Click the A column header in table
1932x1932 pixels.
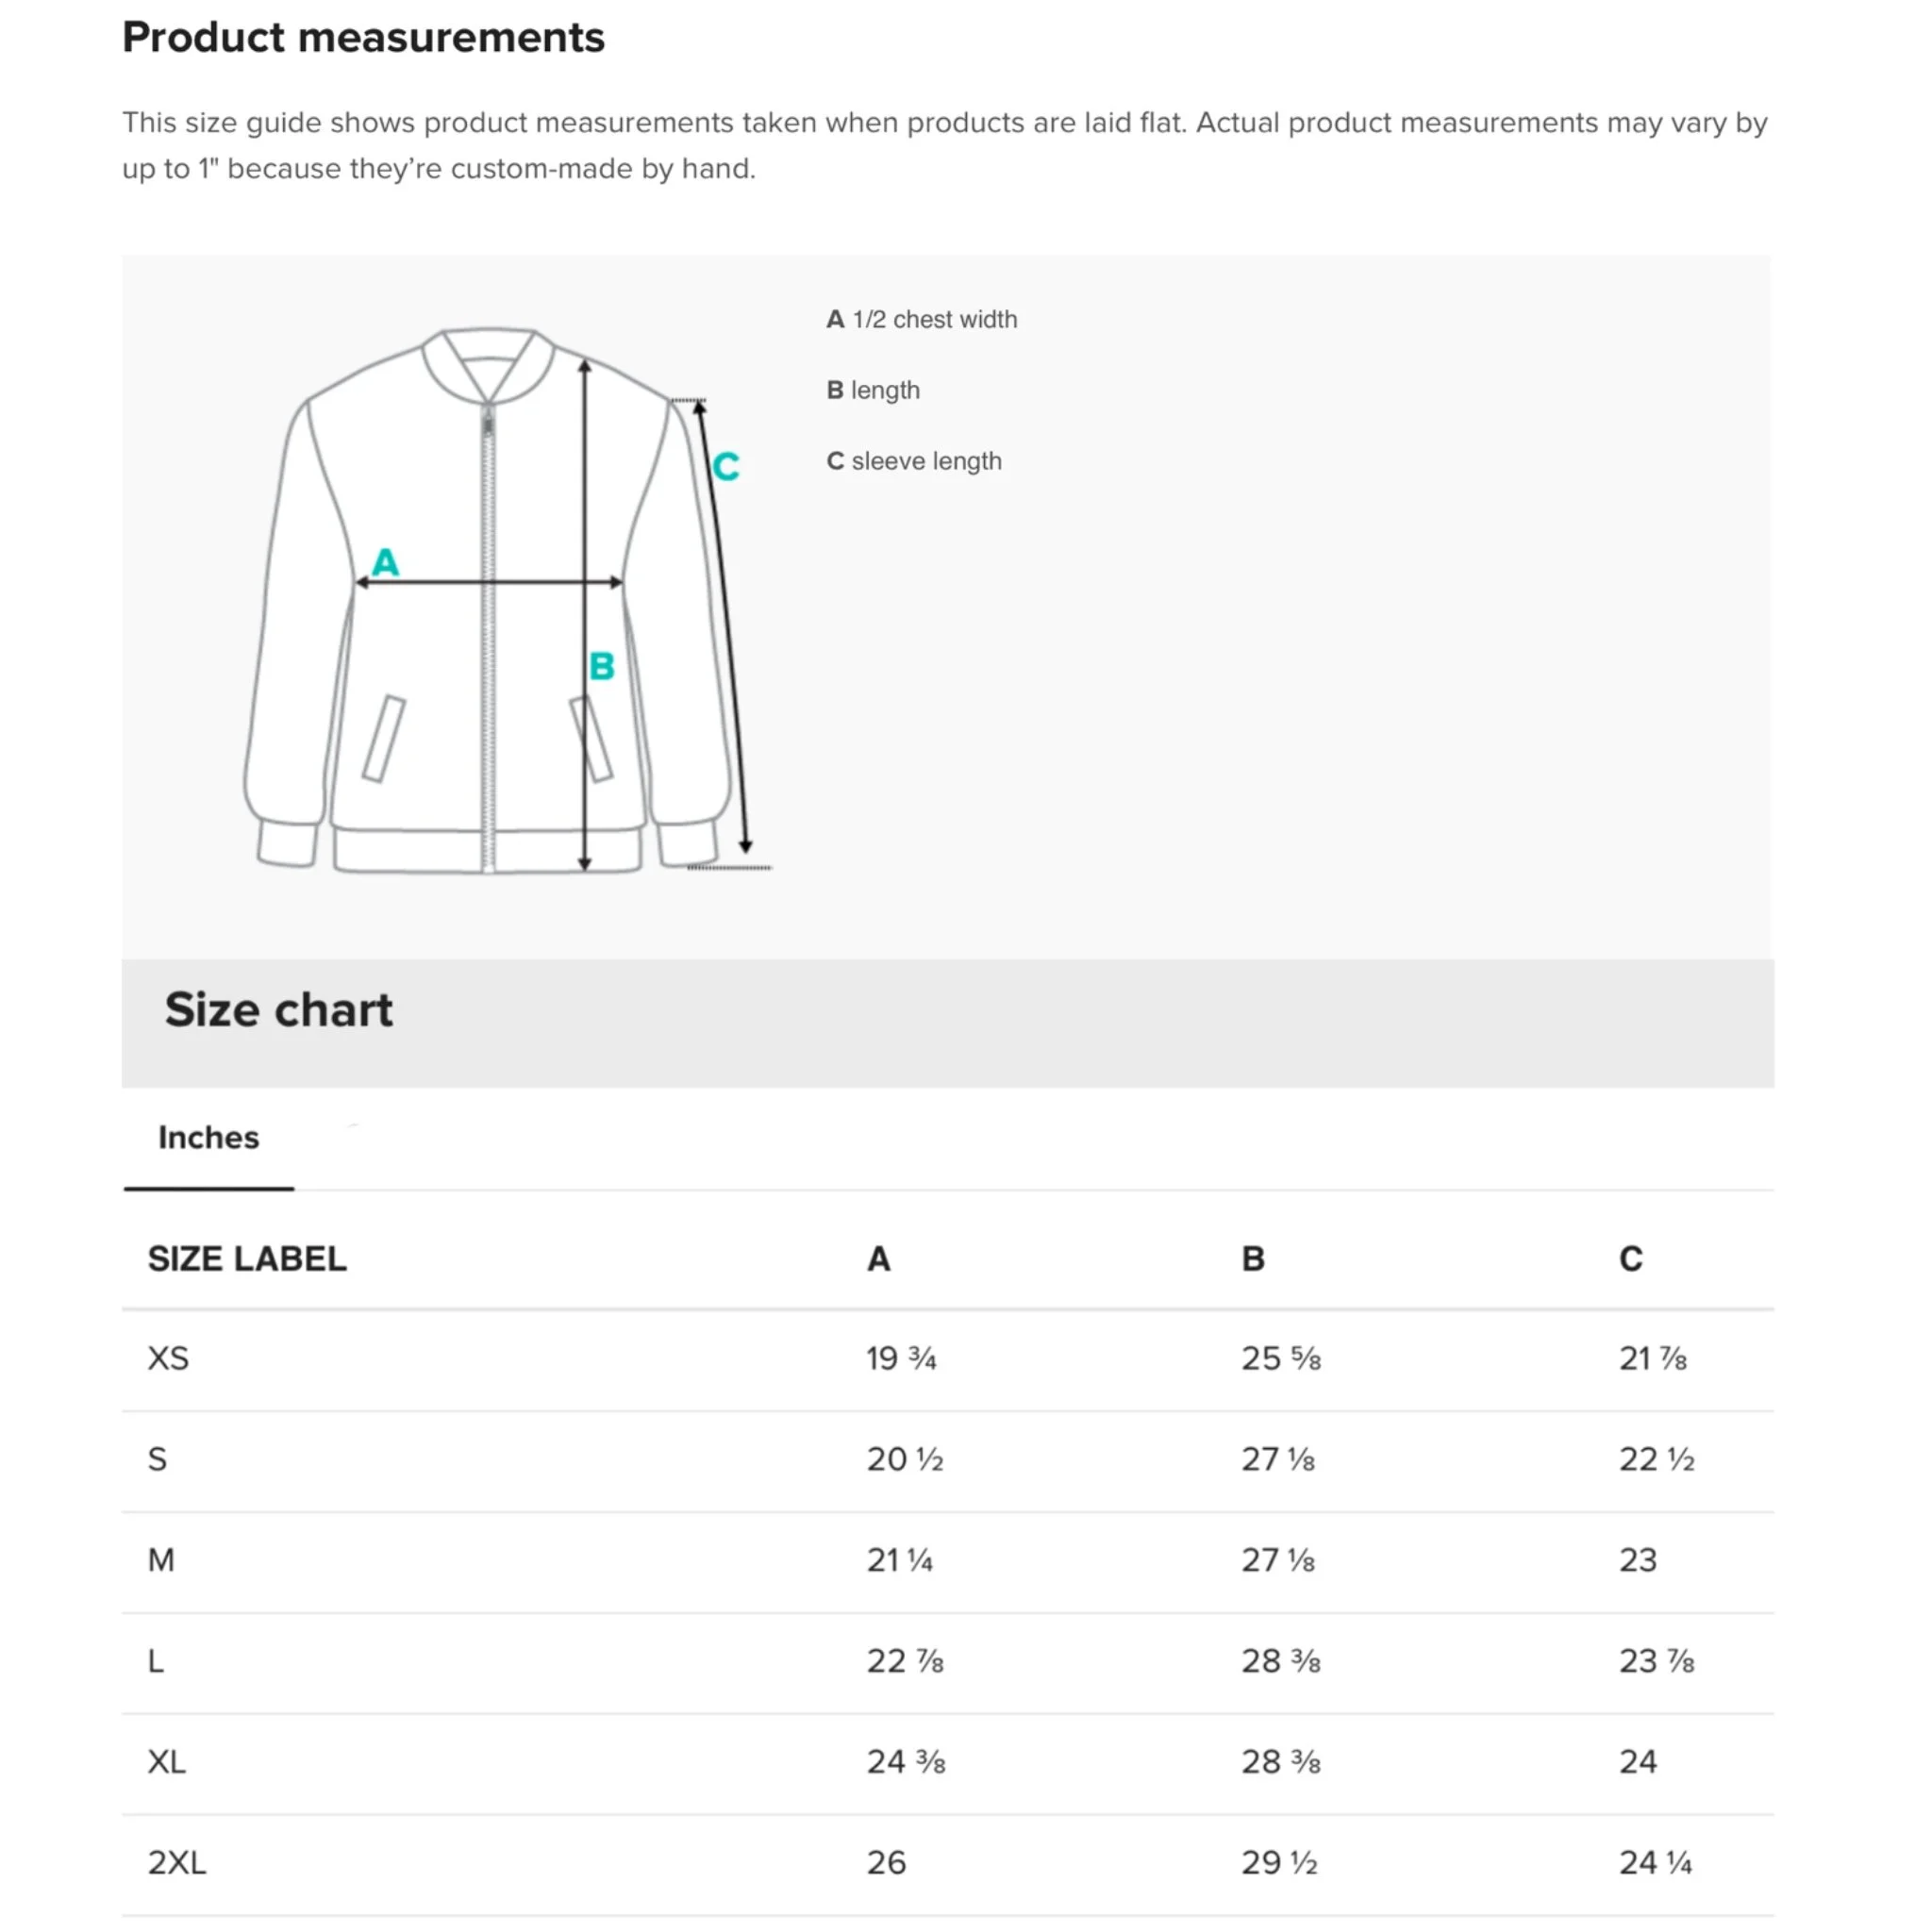click(878, 1258)
